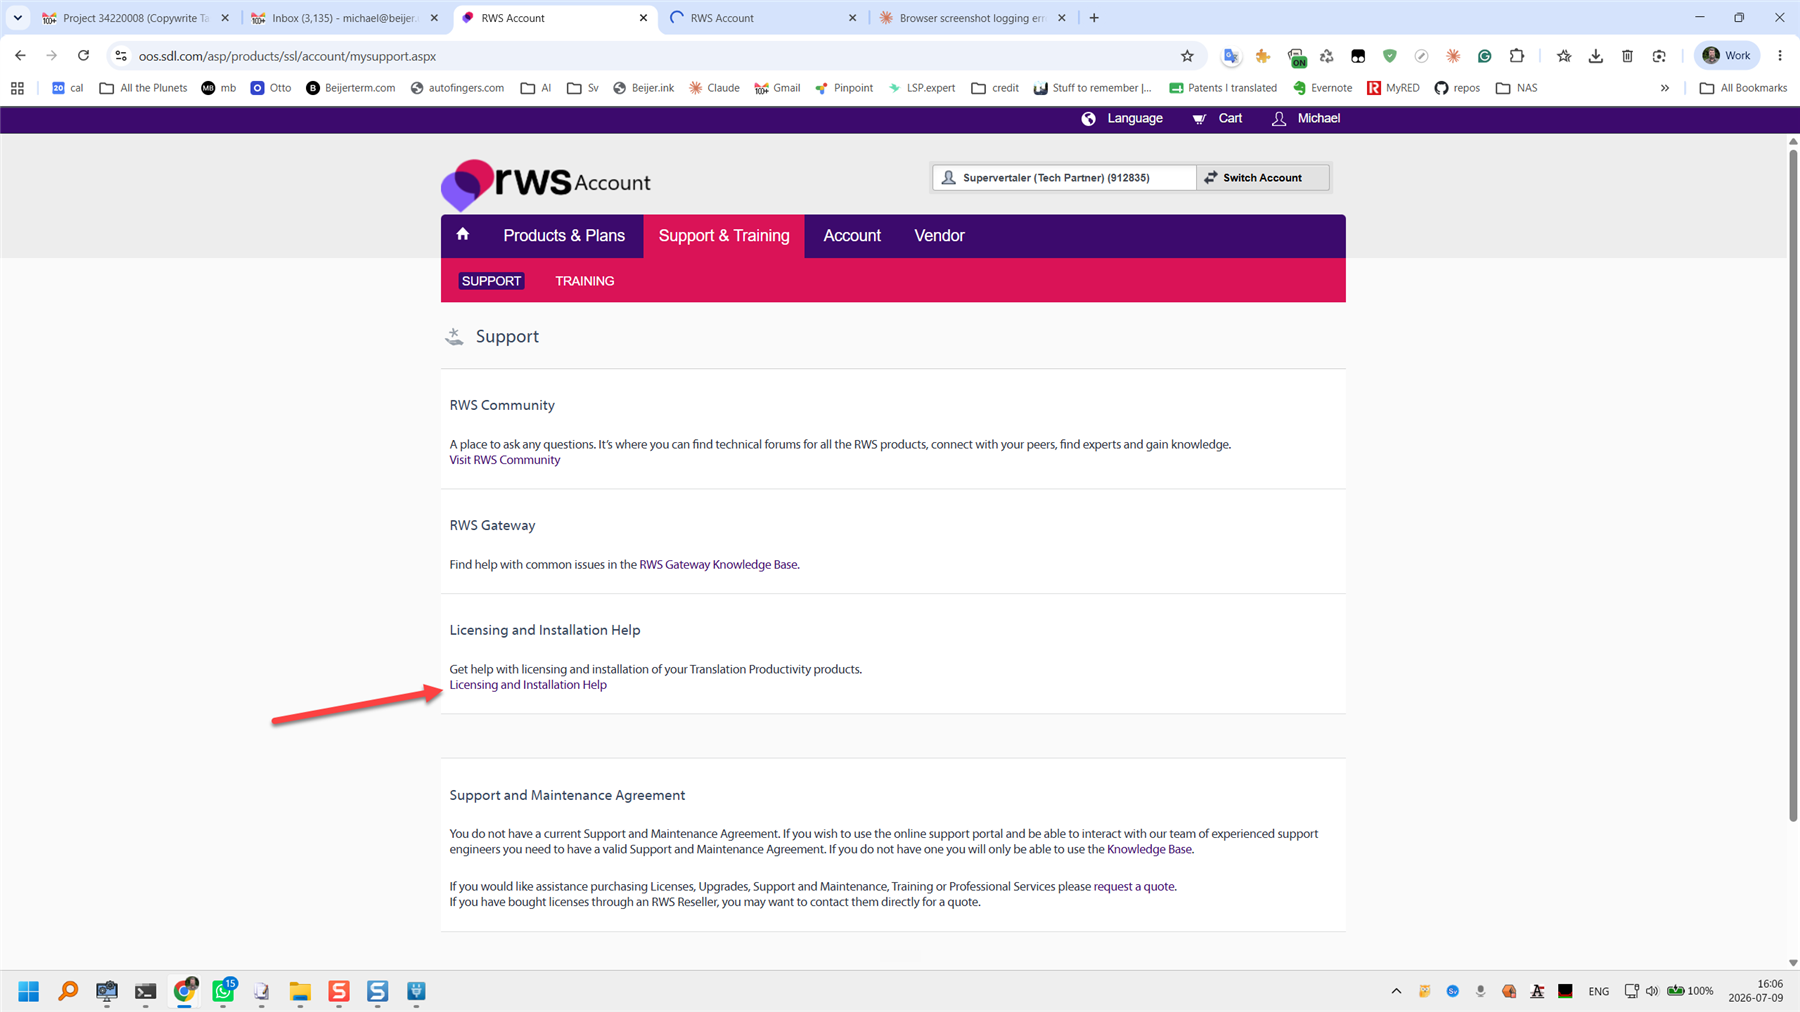Viewport: 1800px width, 1012px height.
Task: Open Chrome downloads icon
Action: (x=1596, y=56)
